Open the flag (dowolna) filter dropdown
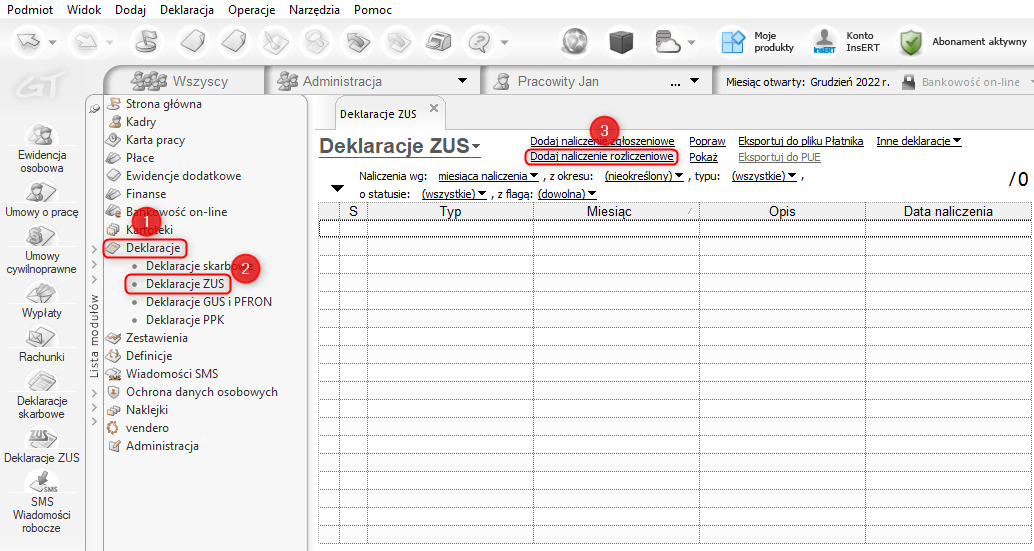Viewport: 1034px width, 551px height. pyautogui.click(x=566, y=194)
